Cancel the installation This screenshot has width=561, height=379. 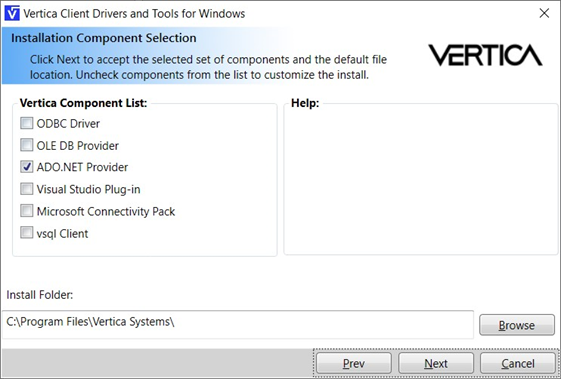pyautogui.click(x=518, y=363)
